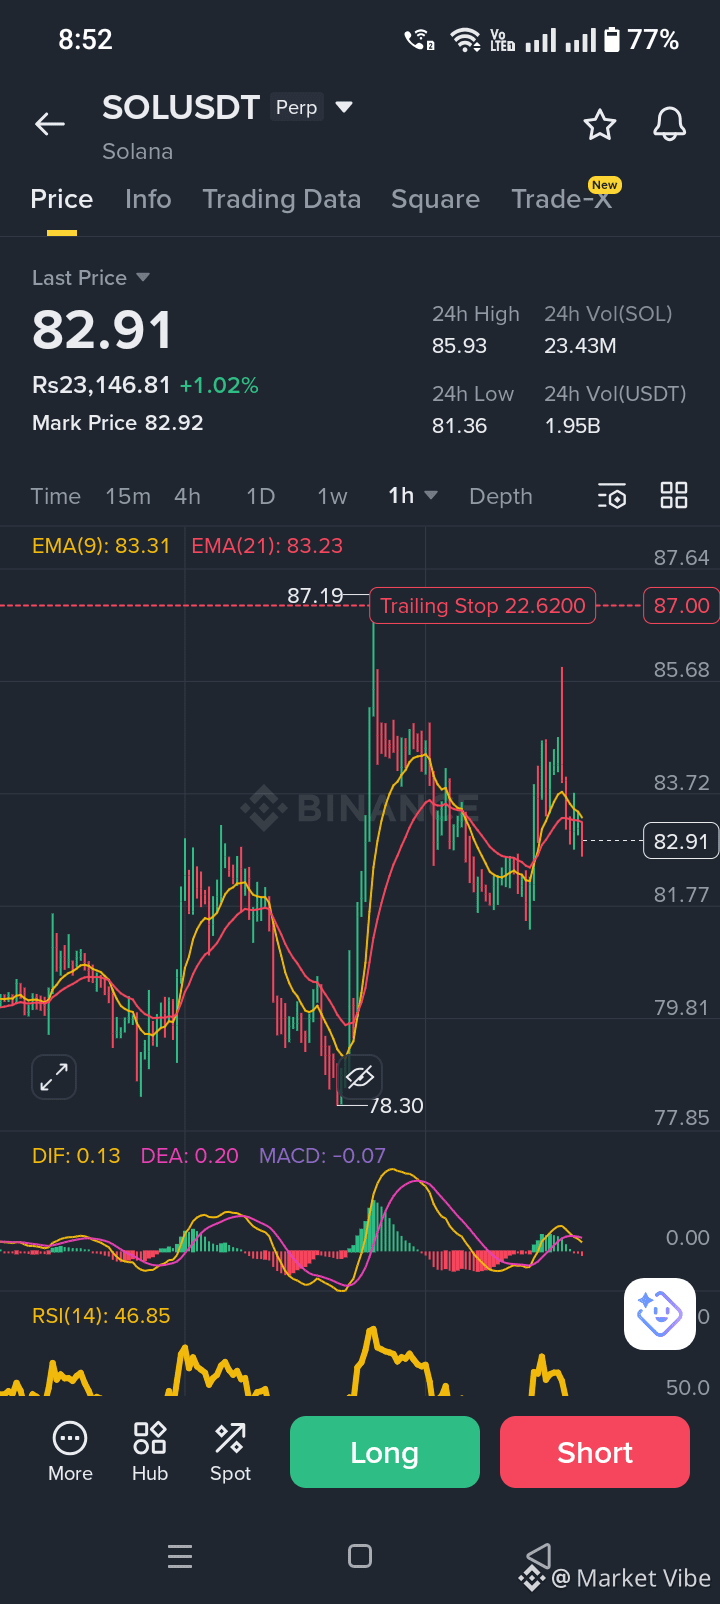This screenshot has width=720, height=1604.
Task: Tap the back arrow icon
Action: tap(50, 124)
